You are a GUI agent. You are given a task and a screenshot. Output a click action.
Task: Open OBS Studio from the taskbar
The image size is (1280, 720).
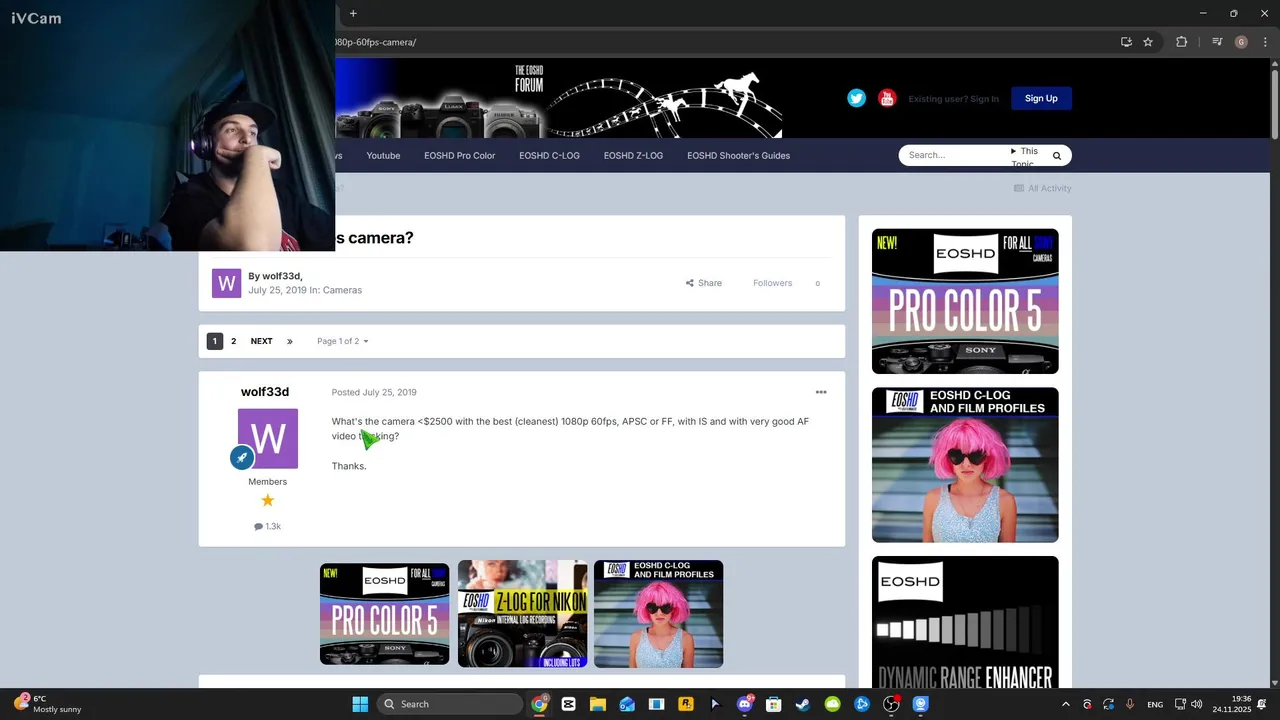coord(891,704)
